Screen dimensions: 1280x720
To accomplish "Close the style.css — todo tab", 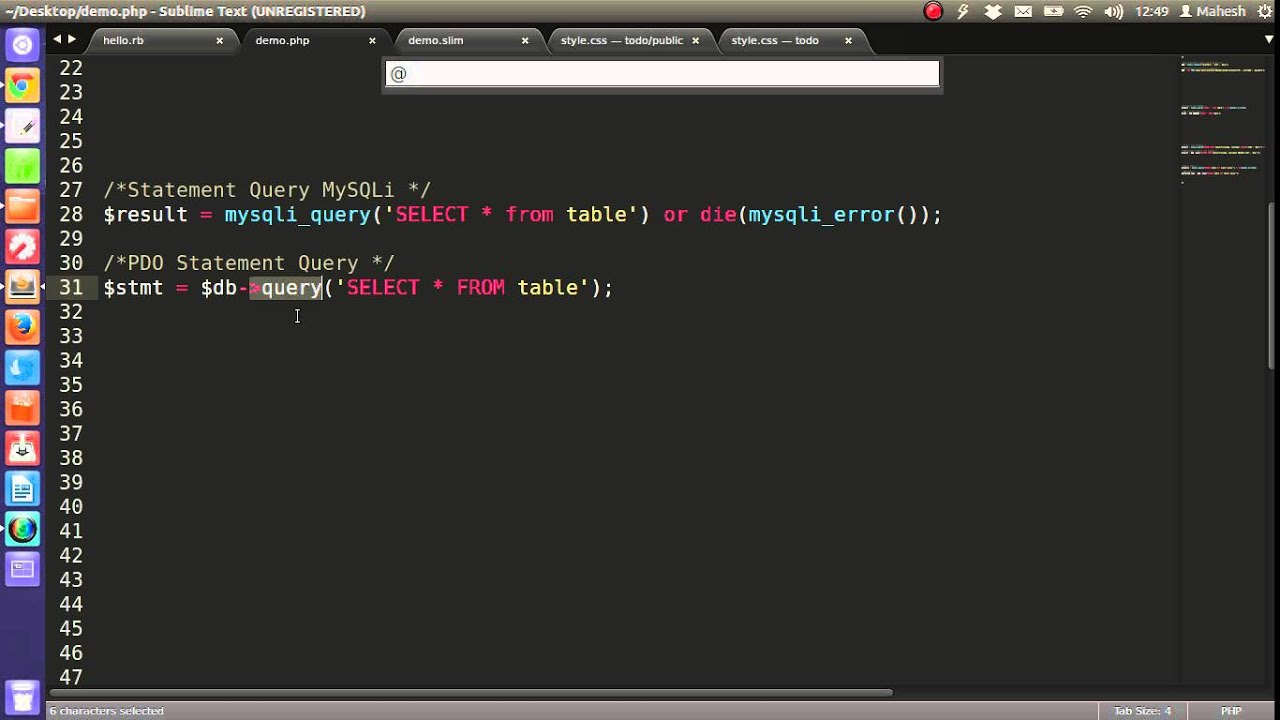I will pyautogui.click(x=848, y=41).
